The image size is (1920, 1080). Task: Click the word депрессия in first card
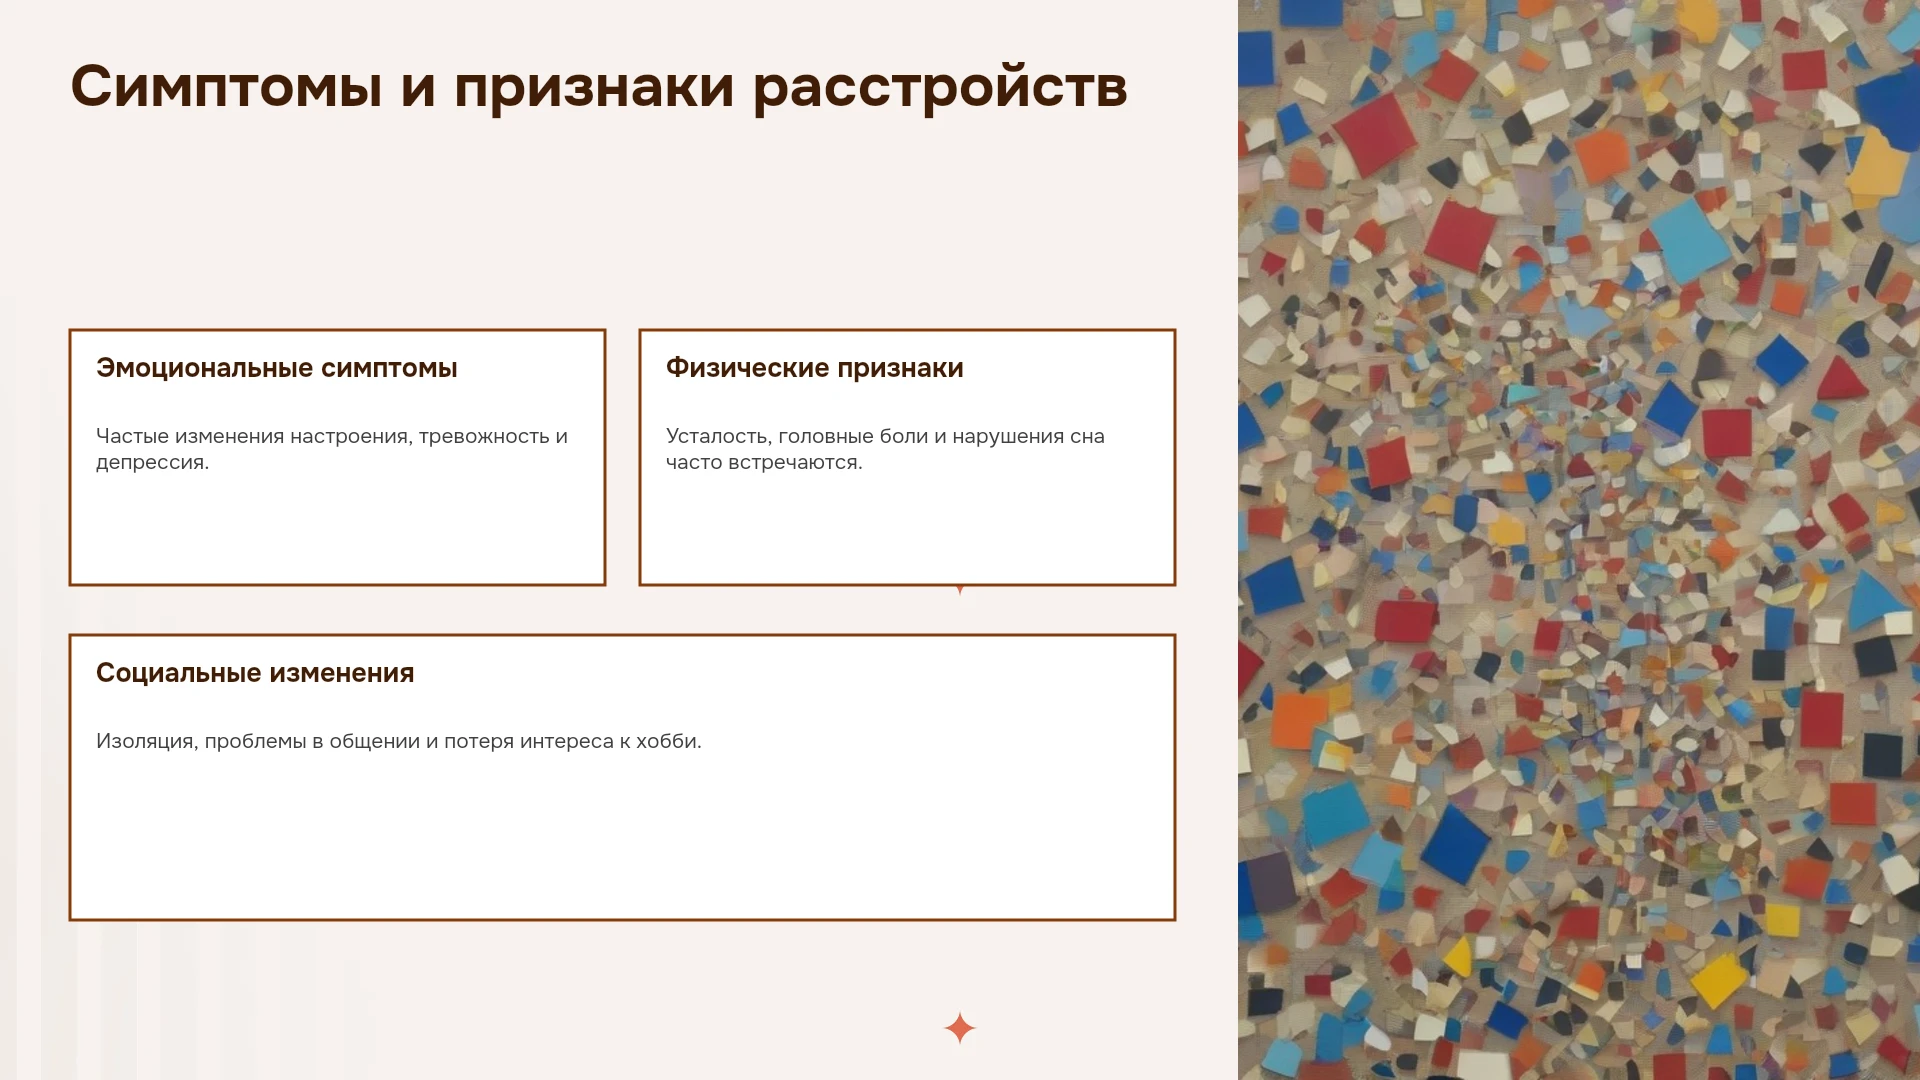(x=152, y=463)
